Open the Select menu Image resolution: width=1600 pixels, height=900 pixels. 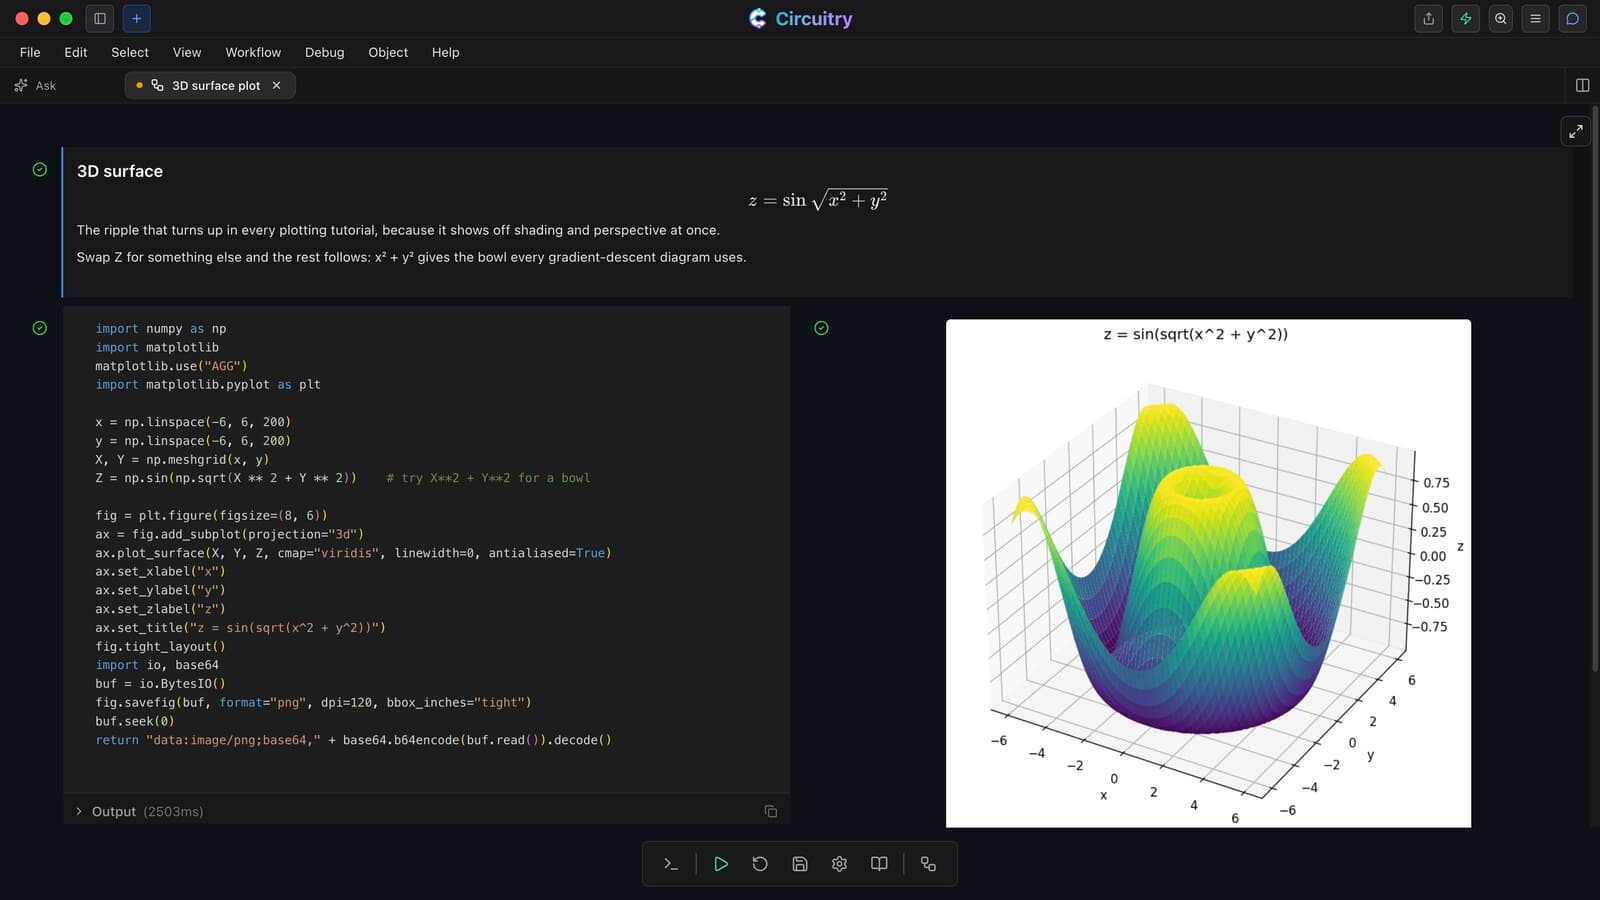(x=130, y=52)
